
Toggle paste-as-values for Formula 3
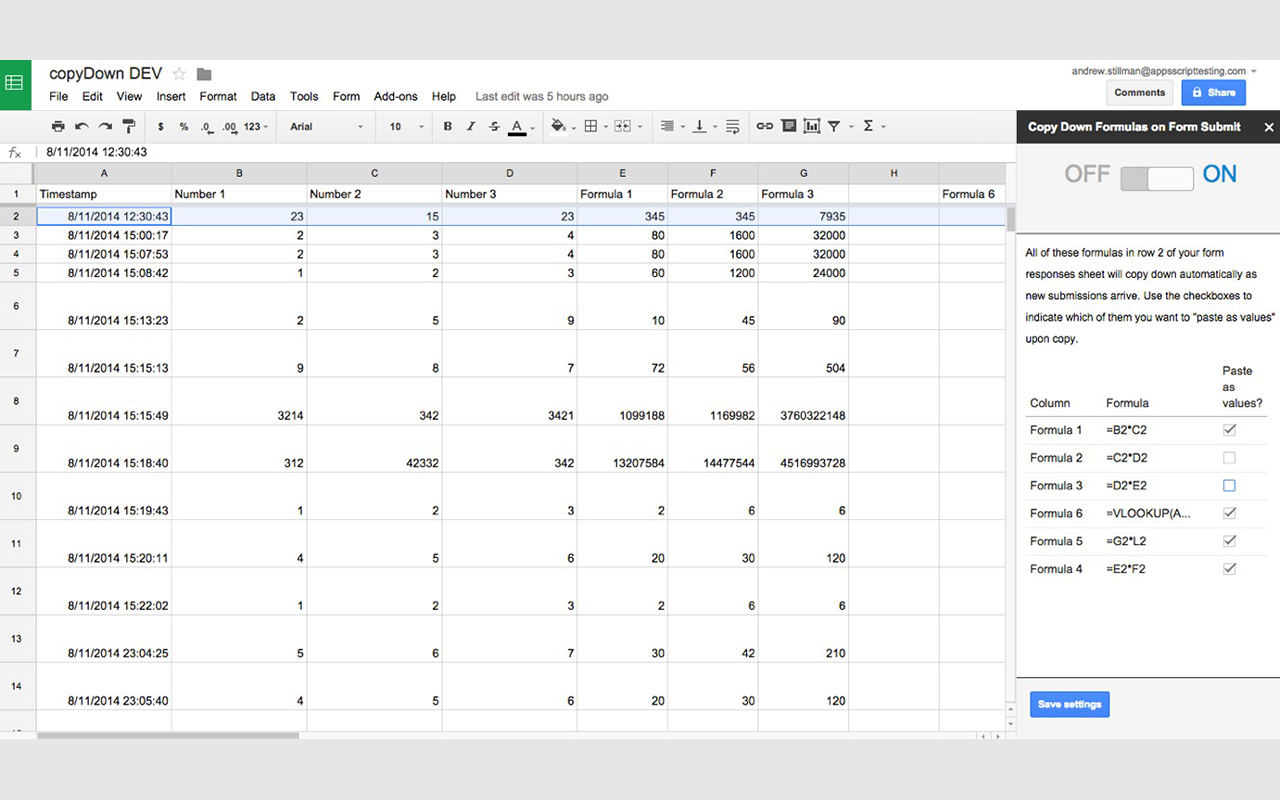[1230, 486]
